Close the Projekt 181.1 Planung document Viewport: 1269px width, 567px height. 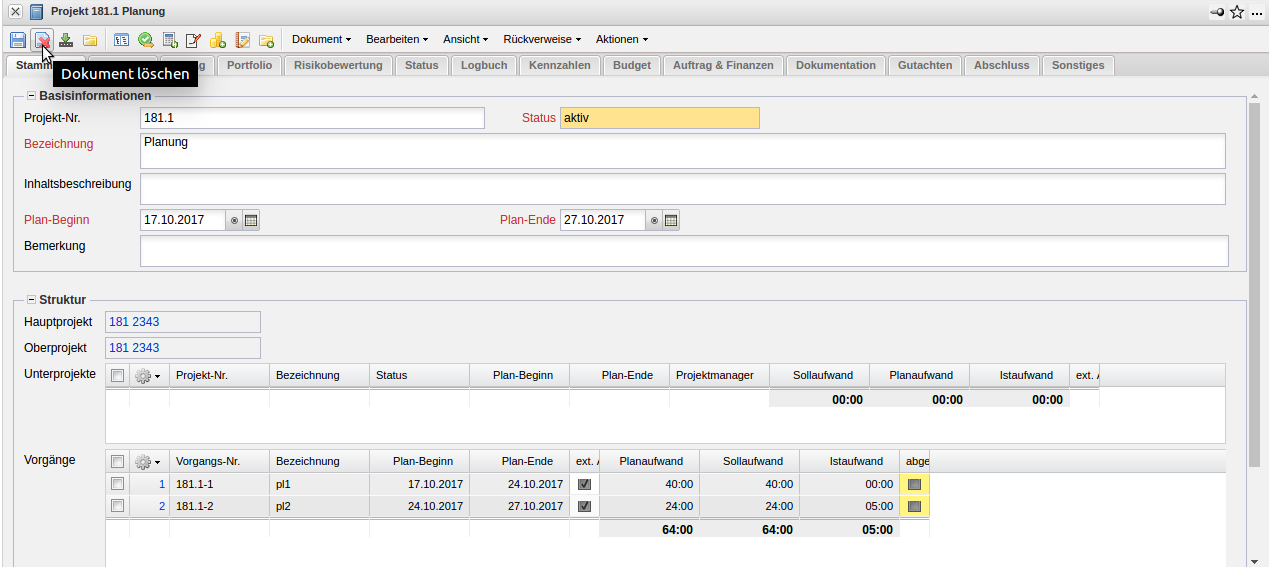15,12
